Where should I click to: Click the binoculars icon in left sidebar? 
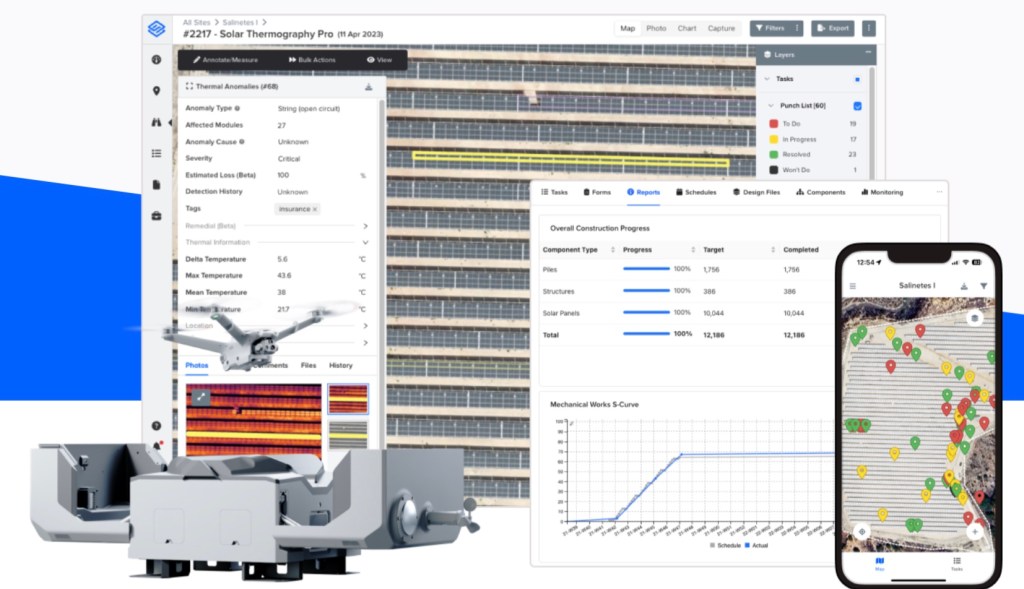click(156, 122)
